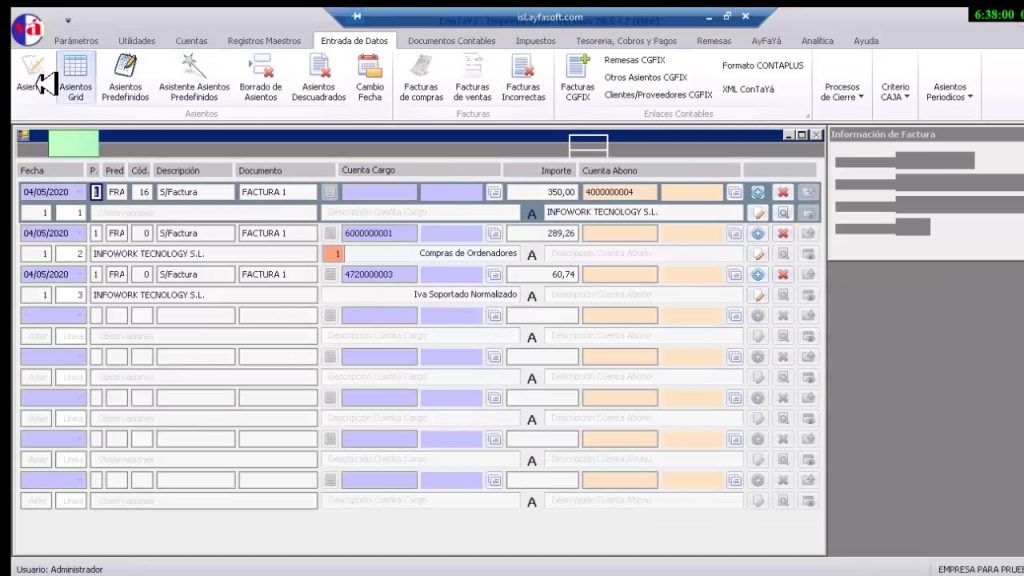Screen dimensions: 1024x576
Task: Toggle the 'A' marker next to INFOWORK description
Action: coord(531,212)
